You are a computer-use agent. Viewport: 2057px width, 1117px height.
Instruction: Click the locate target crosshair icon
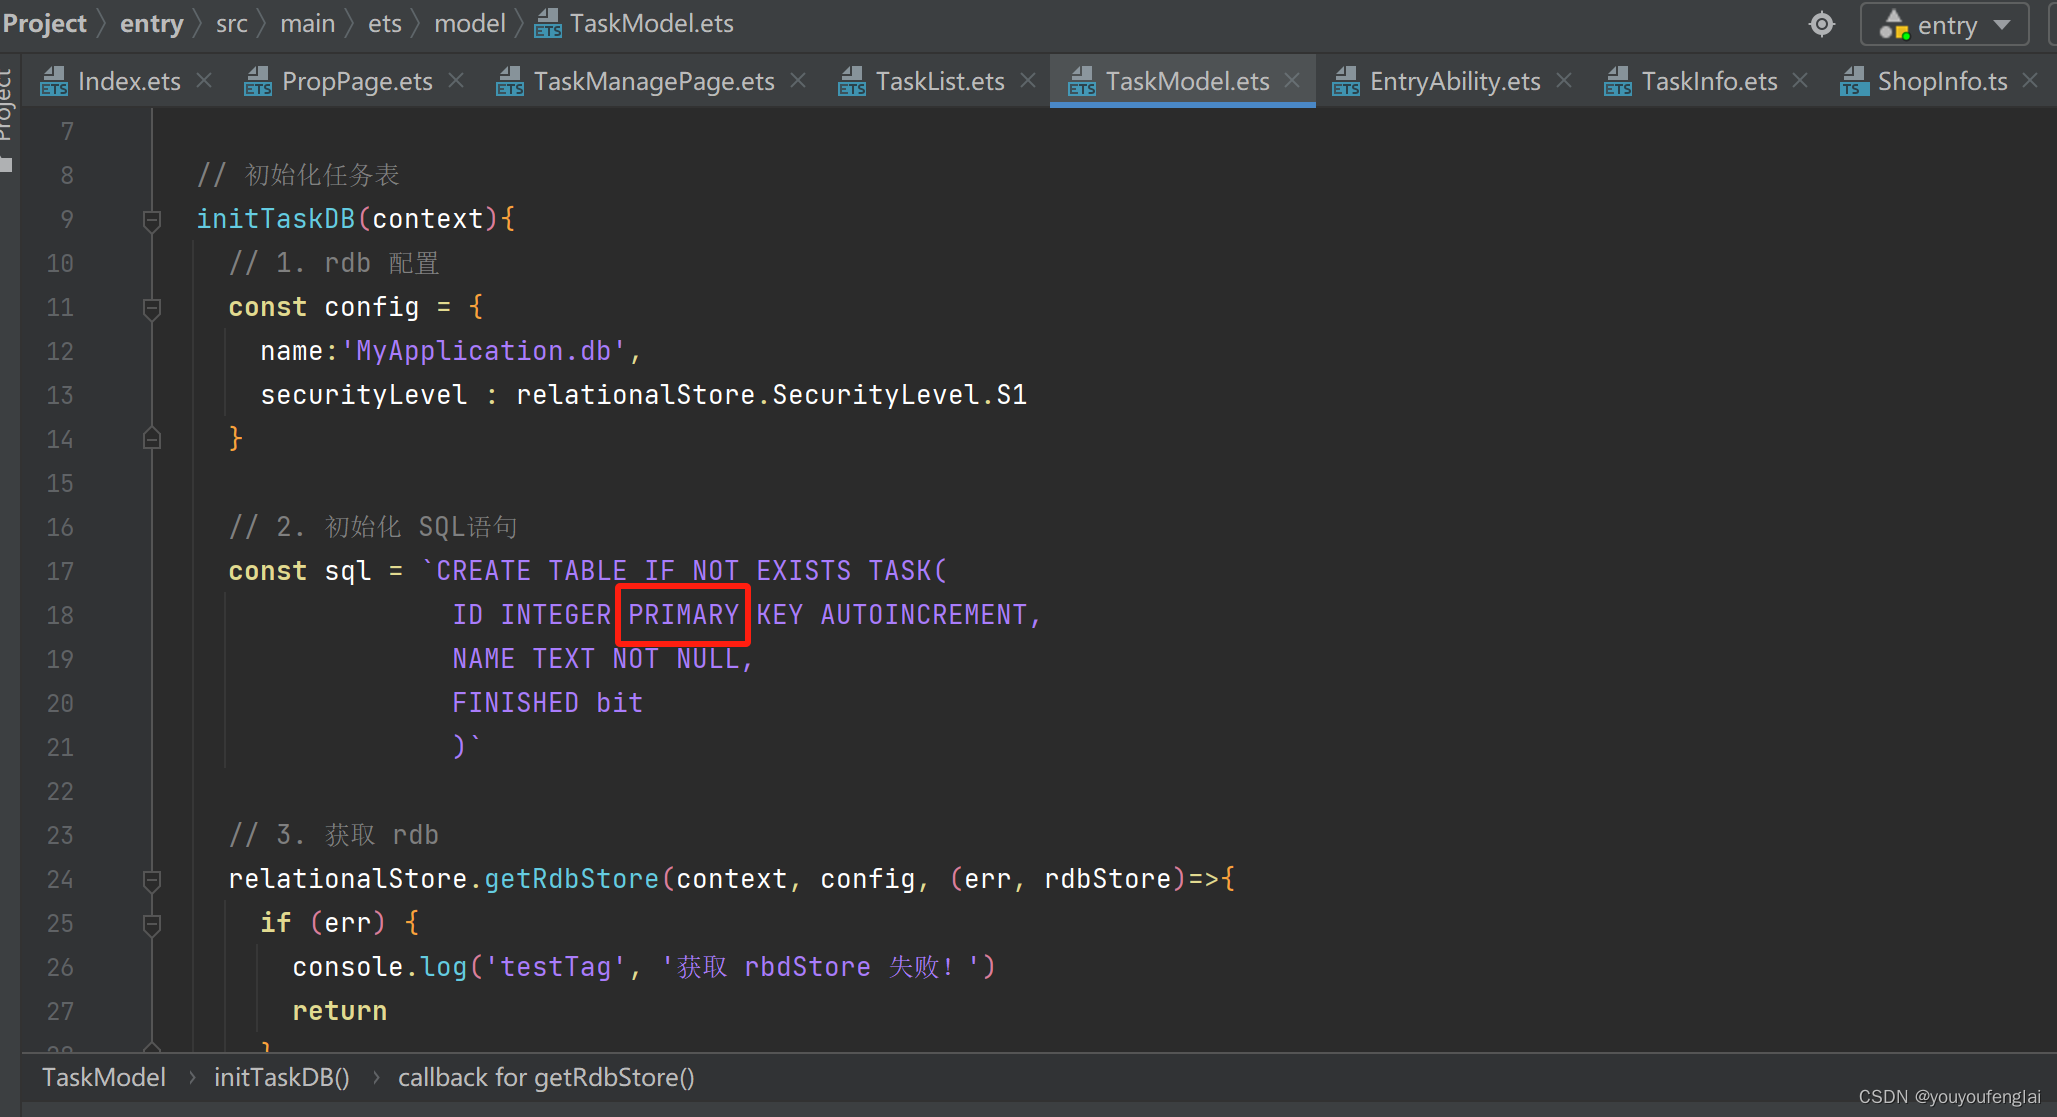1822,24
